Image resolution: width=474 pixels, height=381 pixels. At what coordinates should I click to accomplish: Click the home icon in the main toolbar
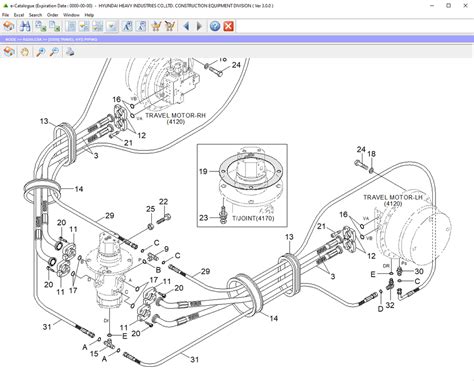[9, 26]
